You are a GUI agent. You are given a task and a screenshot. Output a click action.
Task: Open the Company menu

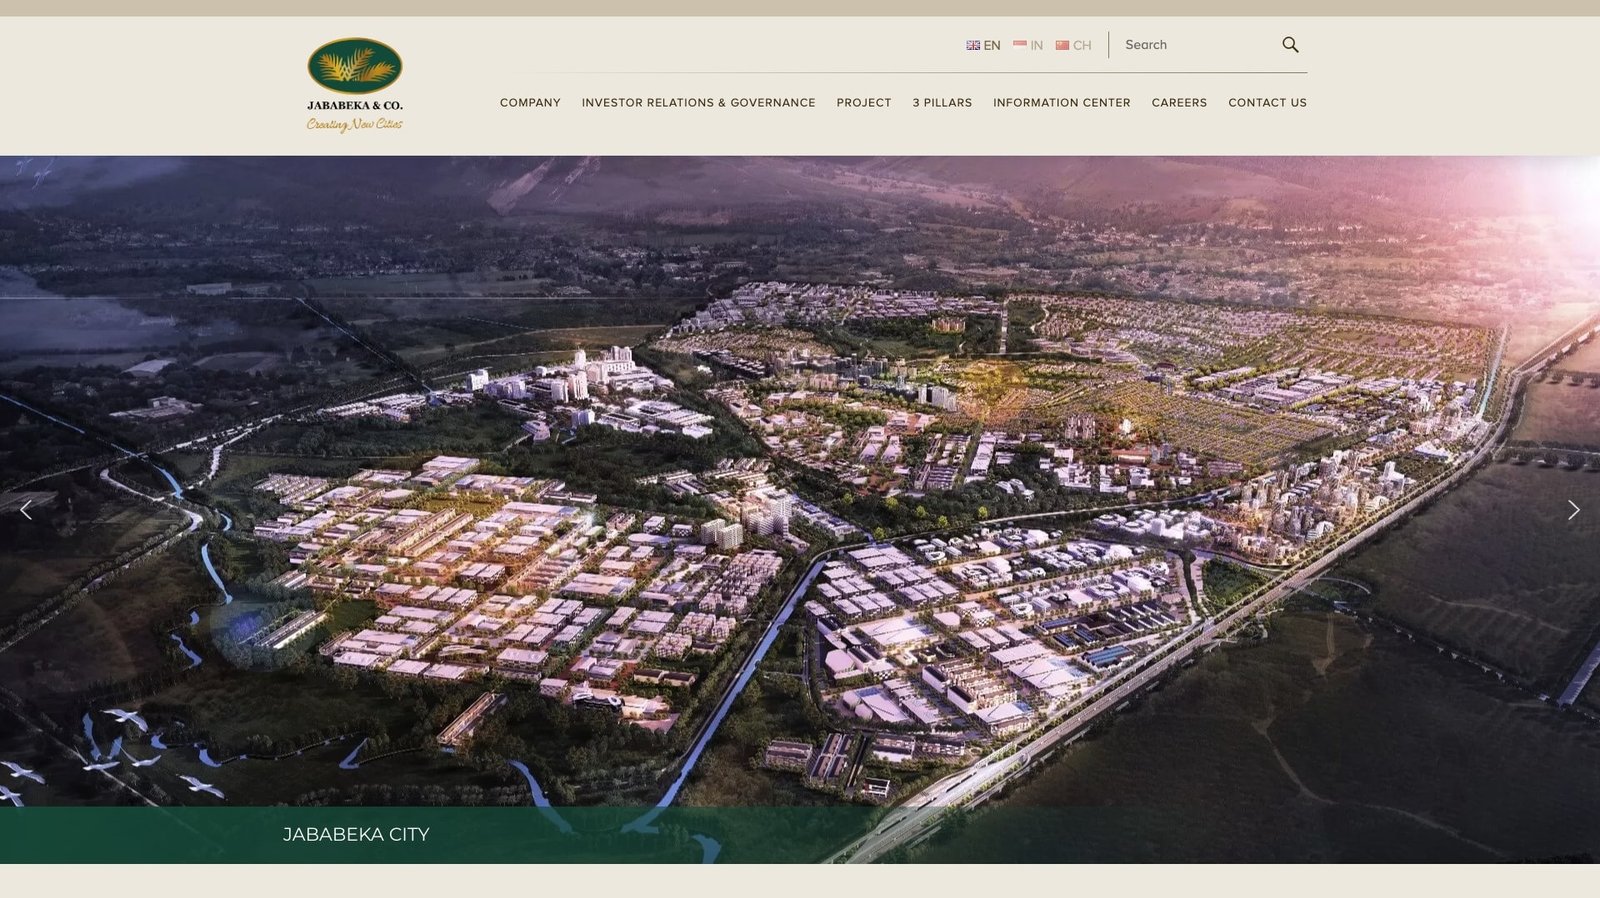[530, 103]
